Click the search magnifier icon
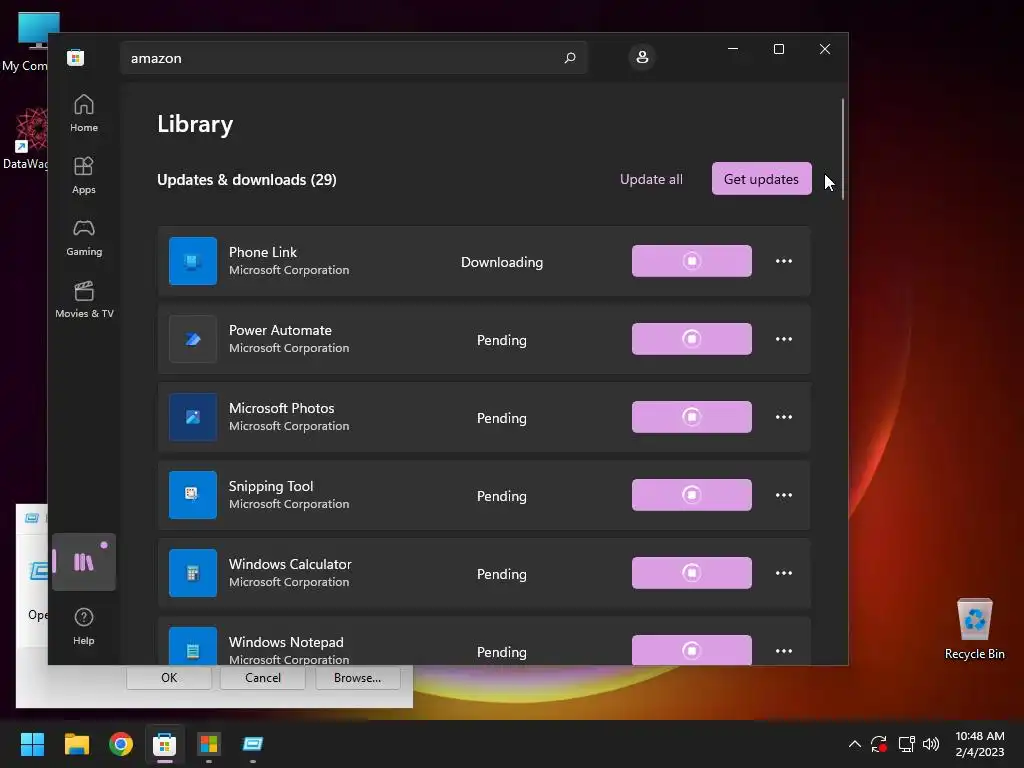The height and width of the screenshot is (768, 1024). click(569, 58)
